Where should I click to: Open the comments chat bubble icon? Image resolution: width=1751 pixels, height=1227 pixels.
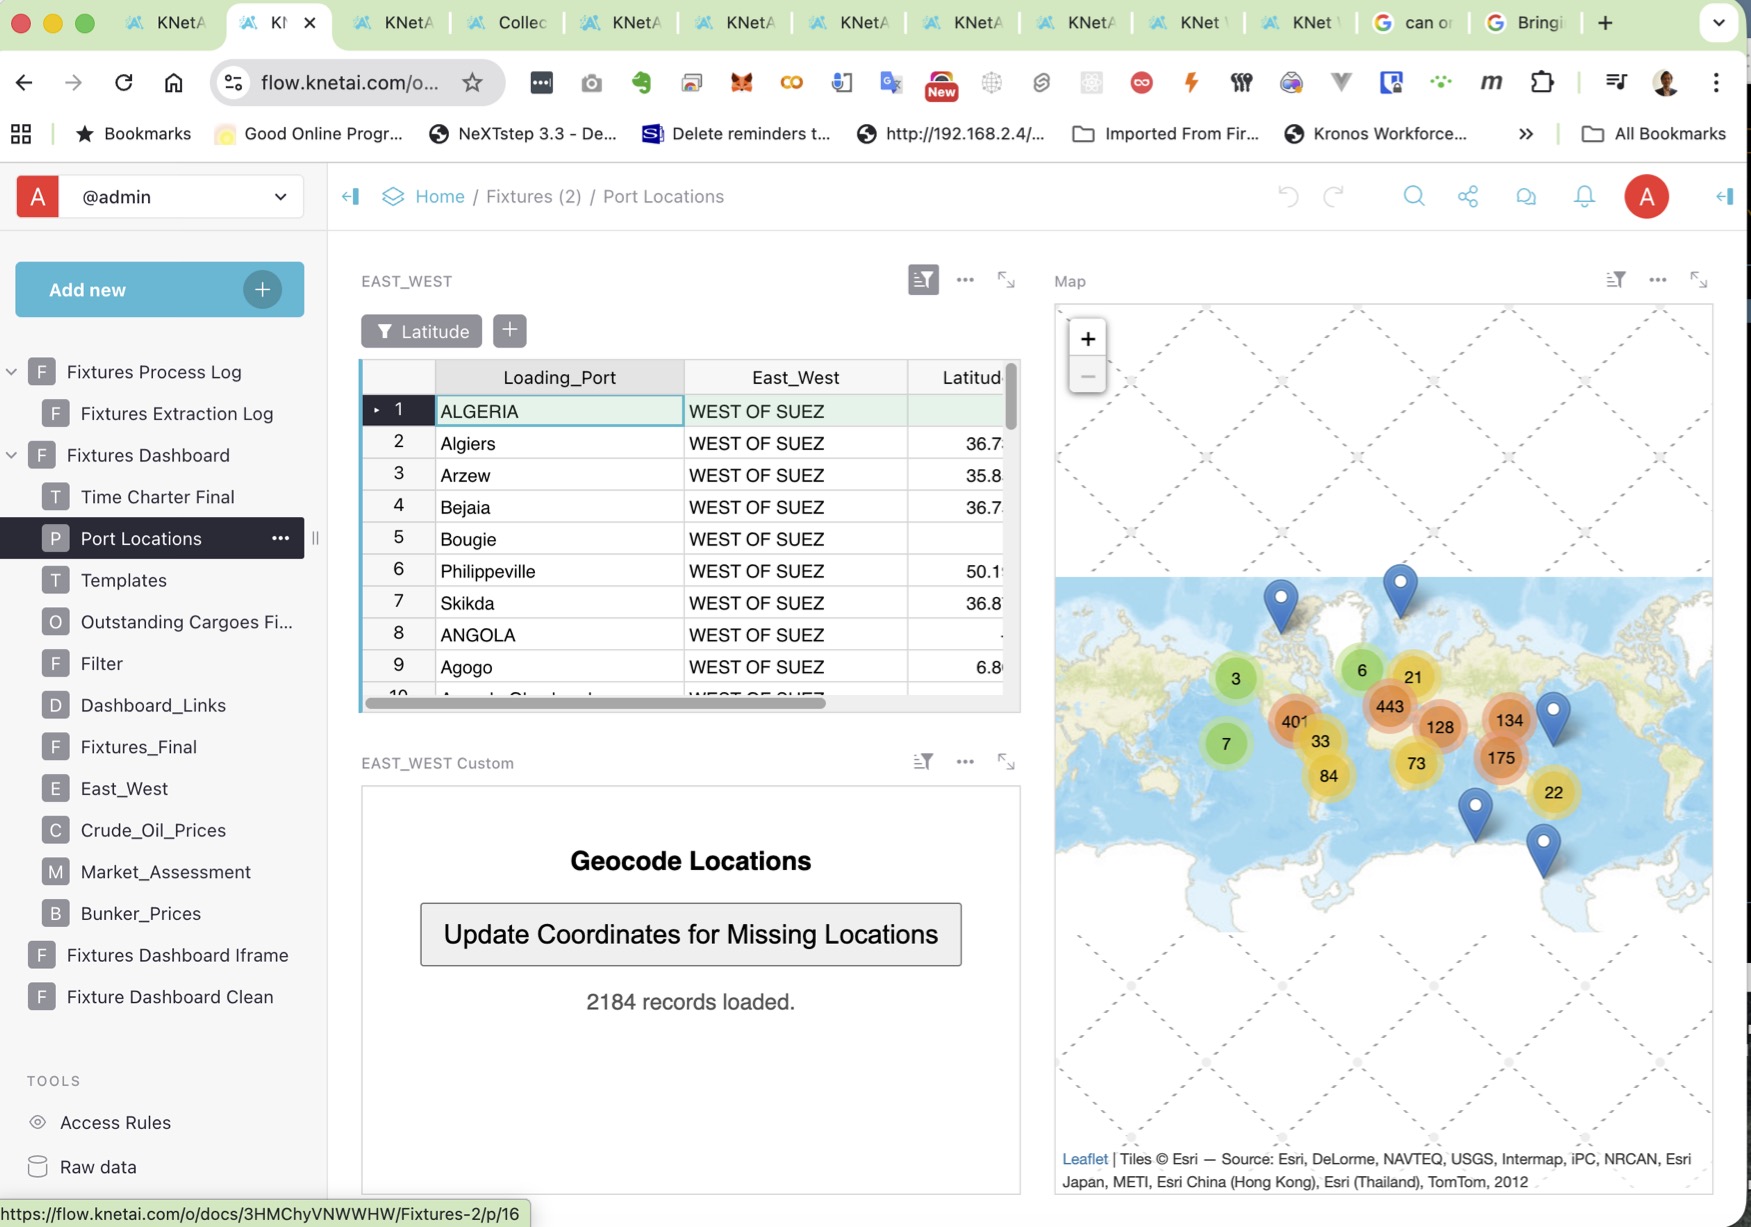(1525, 197)
